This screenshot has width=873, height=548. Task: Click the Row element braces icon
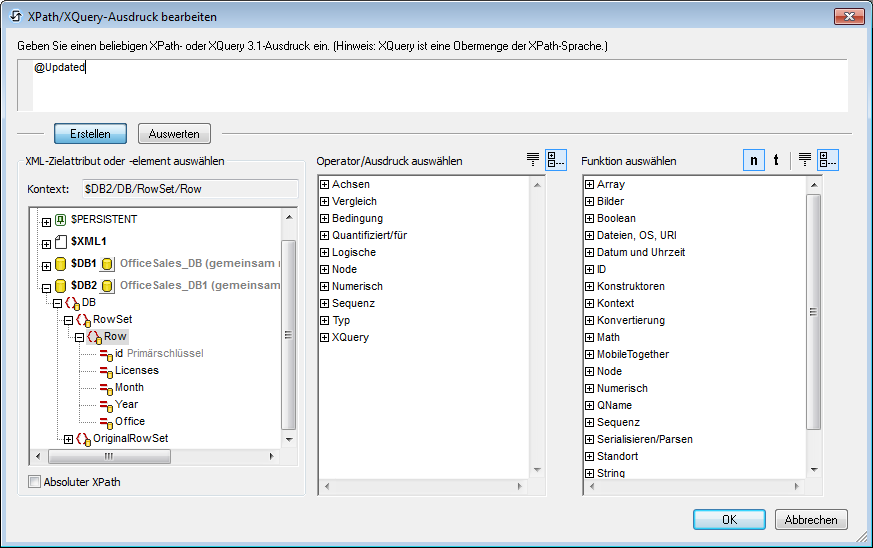(94, 337)
